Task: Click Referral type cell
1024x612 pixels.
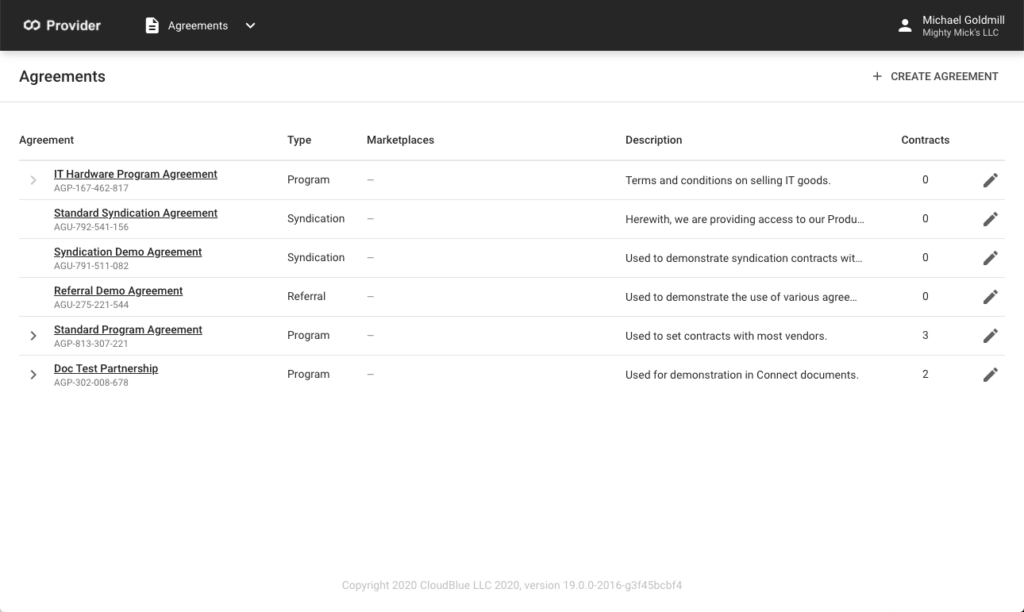Action: pyautogui.click(x=306, y=297)
